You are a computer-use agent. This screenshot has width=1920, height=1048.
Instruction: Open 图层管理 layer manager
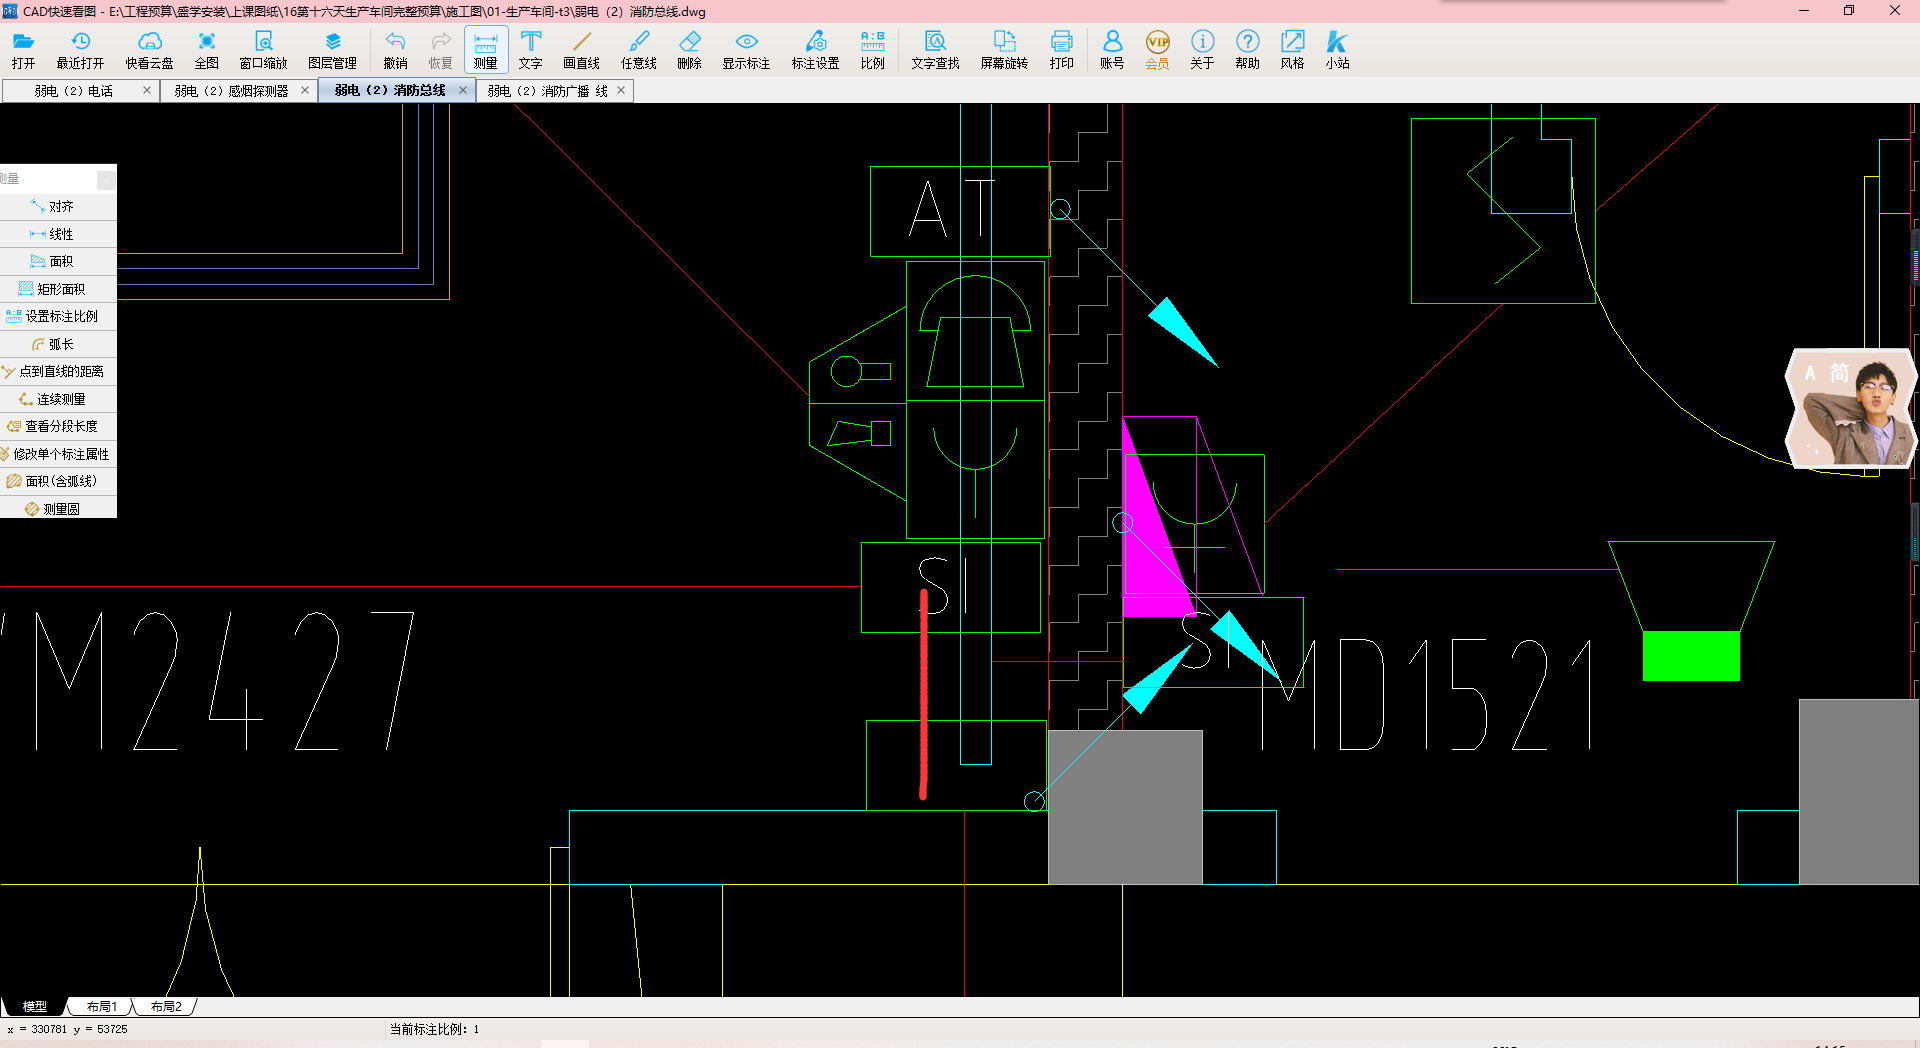tap(332, 49)
